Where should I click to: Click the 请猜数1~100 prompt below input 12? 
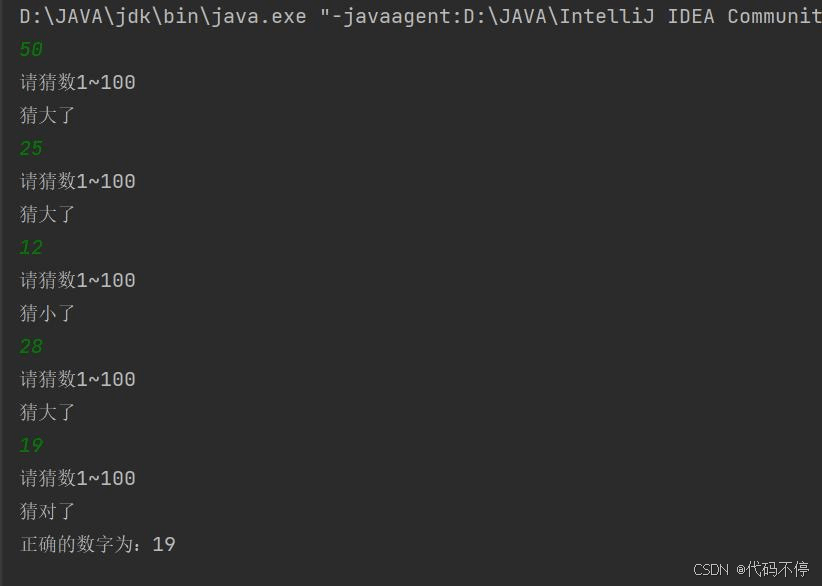tap(78, 281)
